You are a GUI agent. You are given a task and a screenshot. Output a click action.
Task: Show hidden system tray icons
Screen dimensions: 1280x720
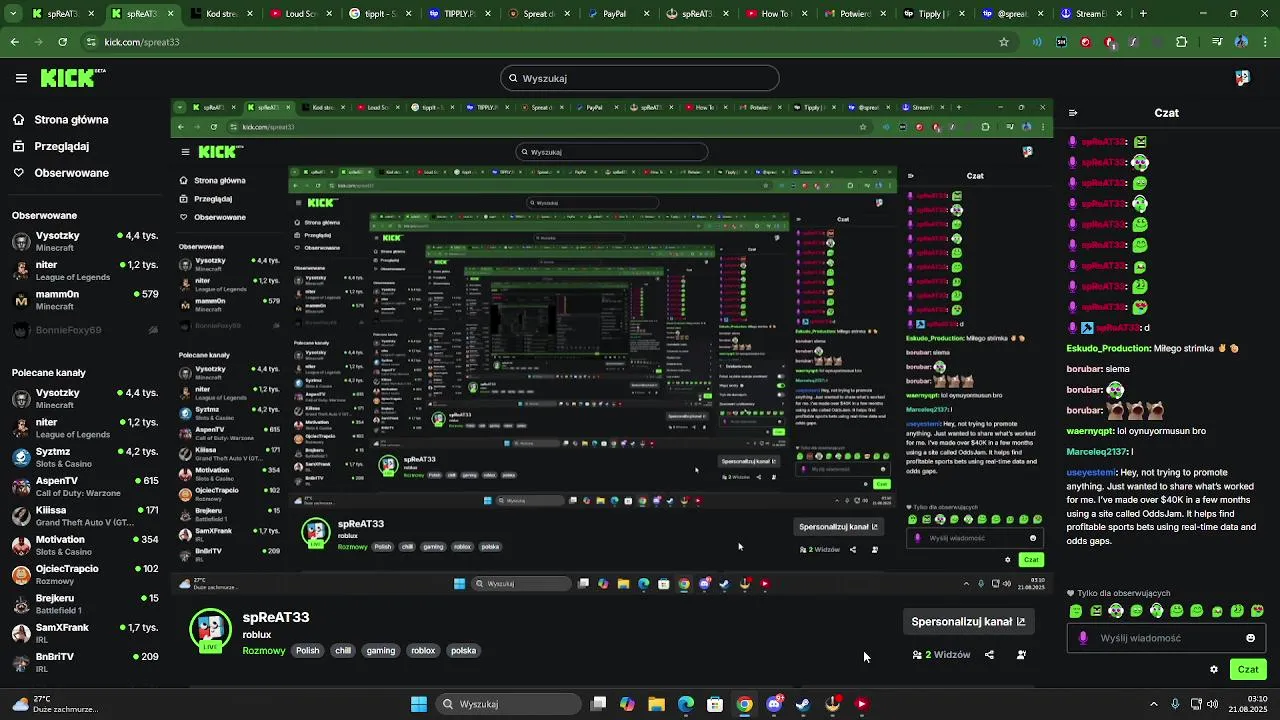click(1154, 704)
